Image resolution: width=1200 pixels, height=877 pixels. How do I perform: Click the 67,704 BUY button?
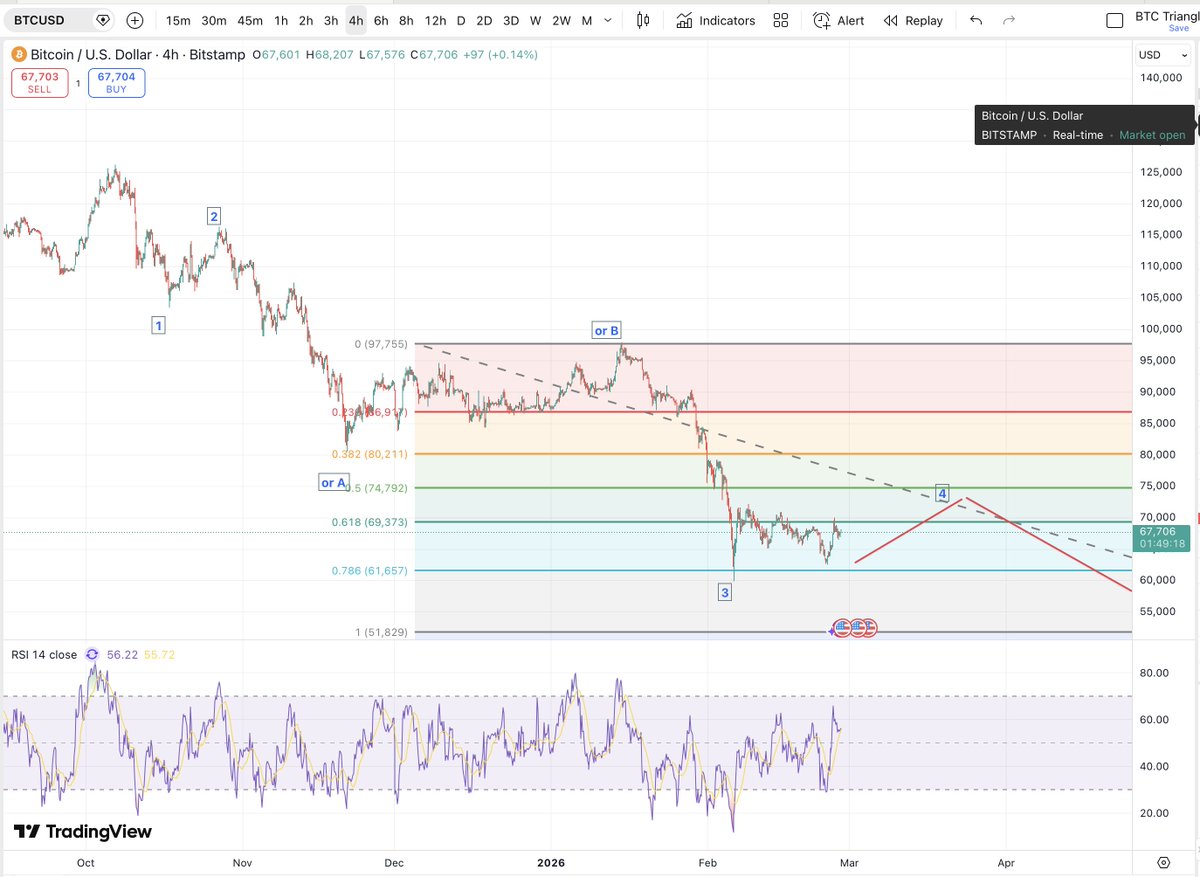(116, 82)
